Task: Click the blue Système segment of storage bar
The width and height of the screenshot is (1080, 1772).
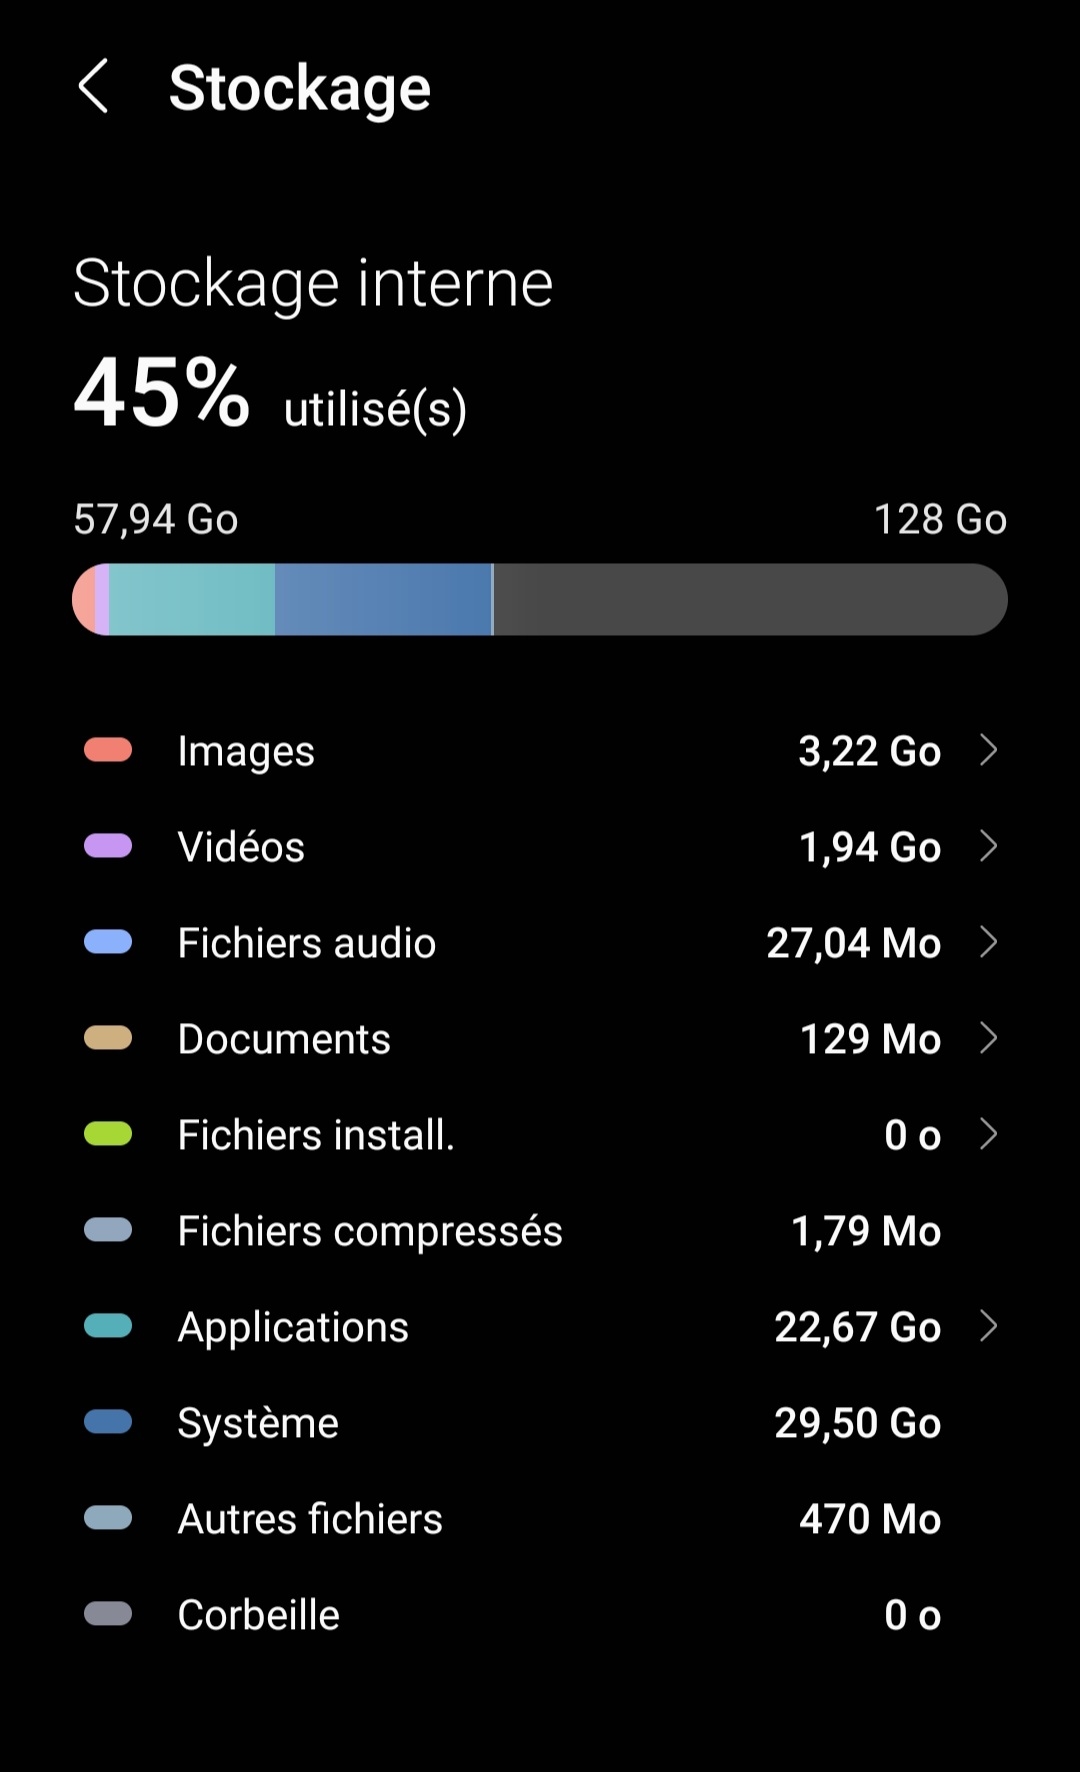Action: click(383, 600)
